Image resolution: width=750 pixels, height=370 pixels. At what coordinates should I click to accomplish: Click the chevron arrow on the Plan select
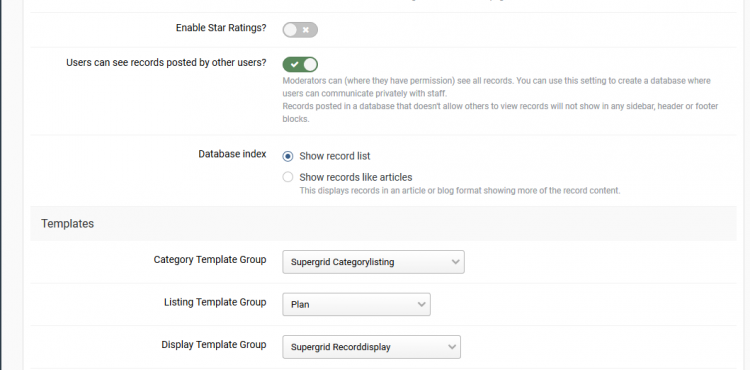click(x=421, y=304)
